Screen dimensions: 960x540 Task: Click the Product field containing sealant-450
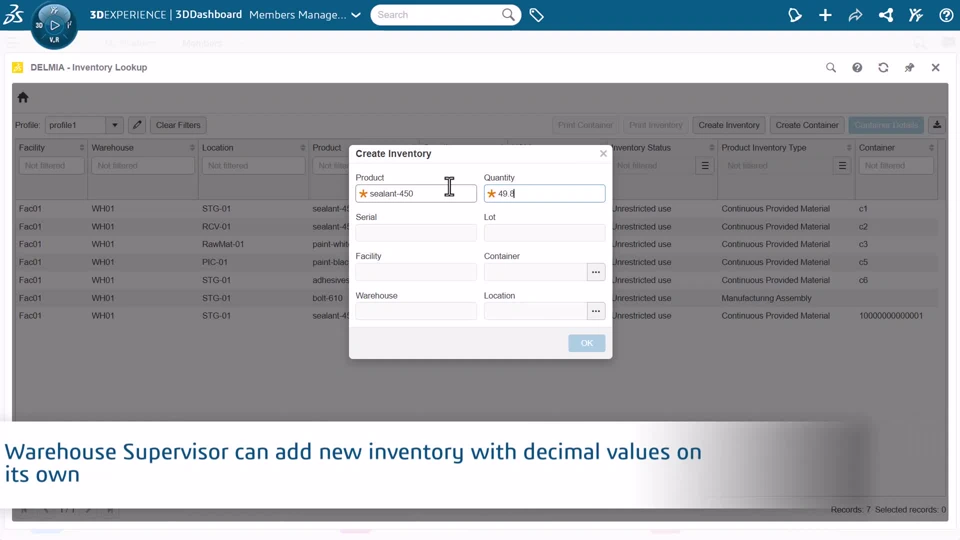[416, 193]
